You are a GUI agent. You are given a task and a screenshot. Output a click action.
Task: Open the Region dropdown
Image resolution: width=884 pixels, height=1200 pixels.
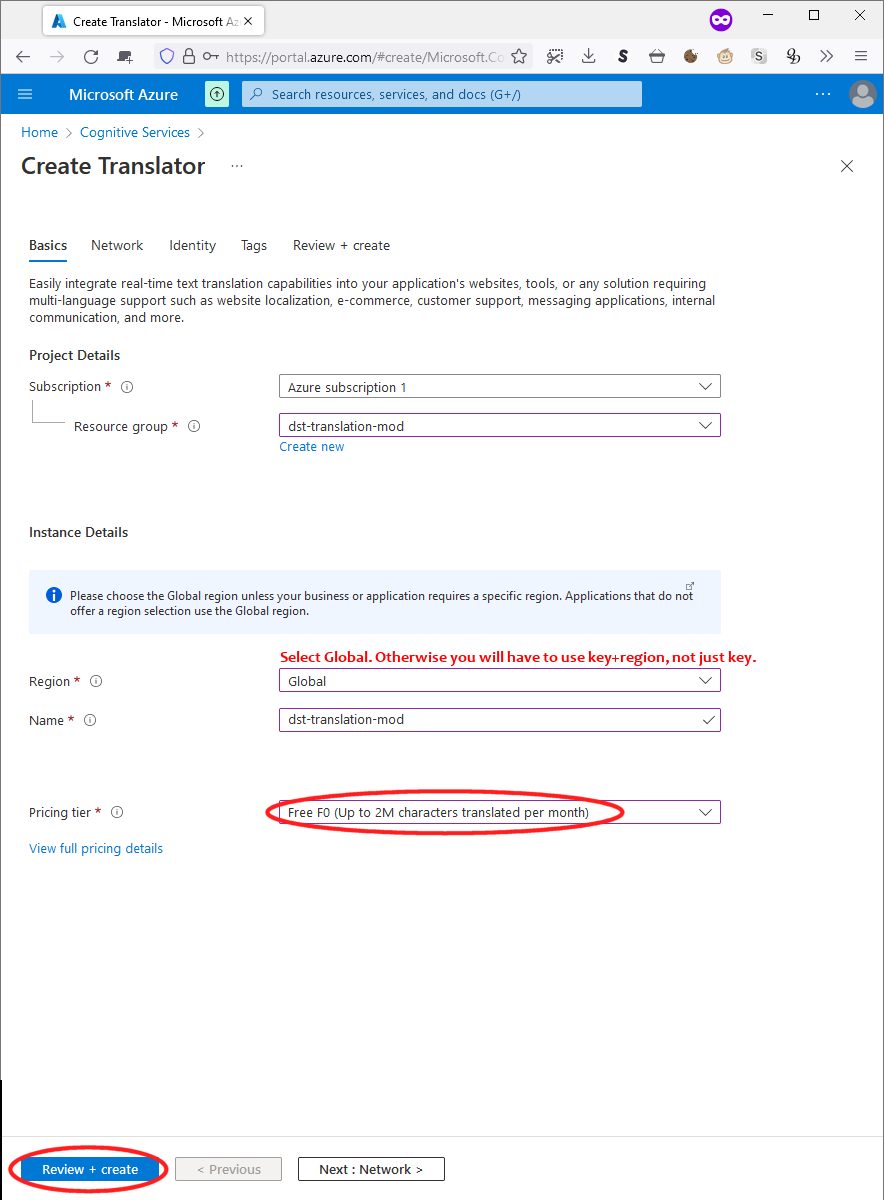pyautogui.click(x=500, y=681)
